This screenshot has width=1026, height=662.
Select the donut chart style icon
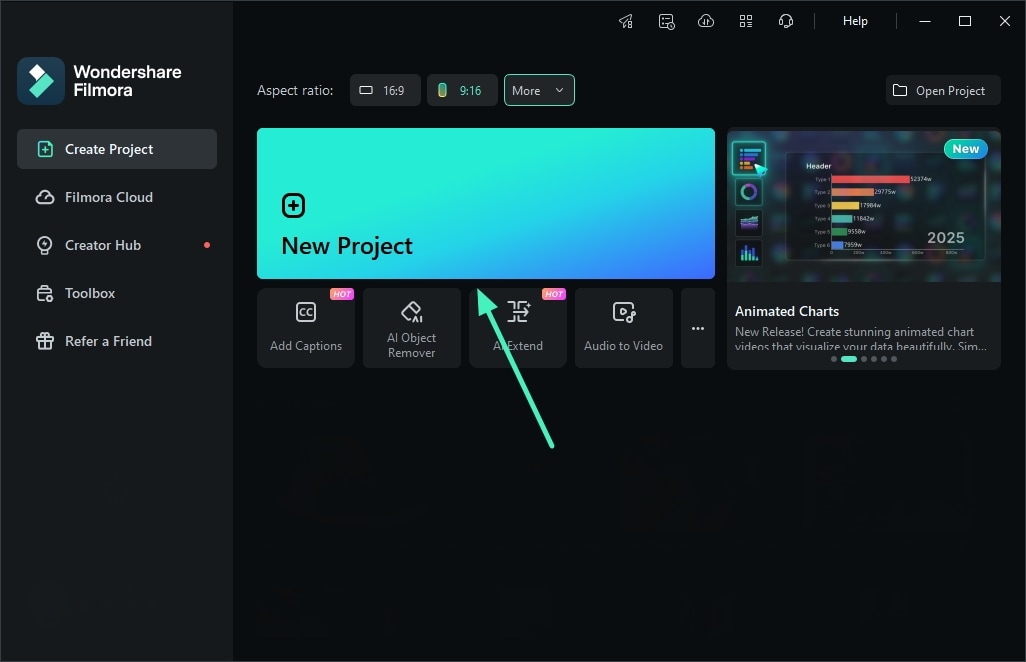coord(748,190)
